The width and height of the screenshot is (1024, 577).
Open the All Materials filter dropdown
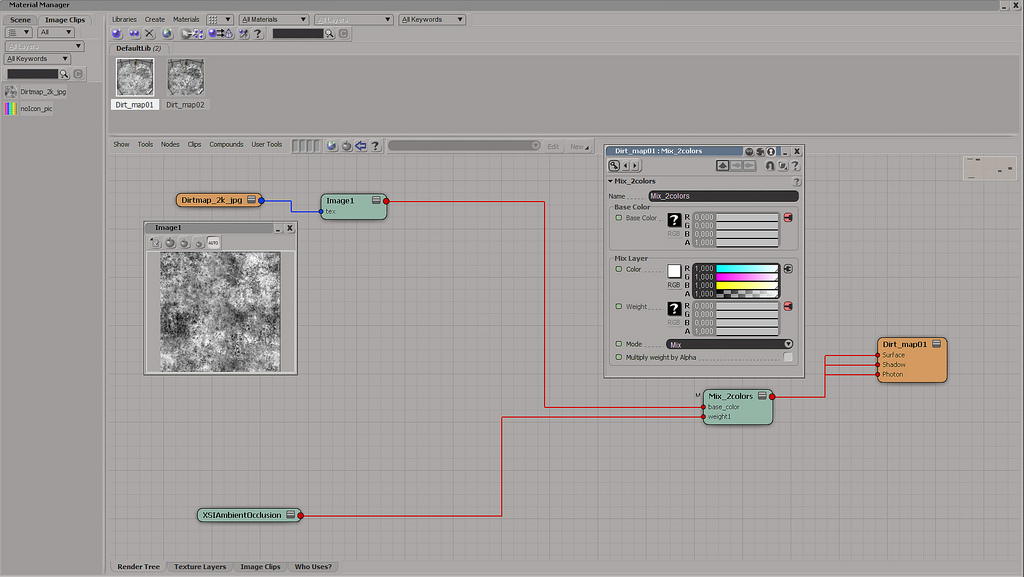coord(274,20)
